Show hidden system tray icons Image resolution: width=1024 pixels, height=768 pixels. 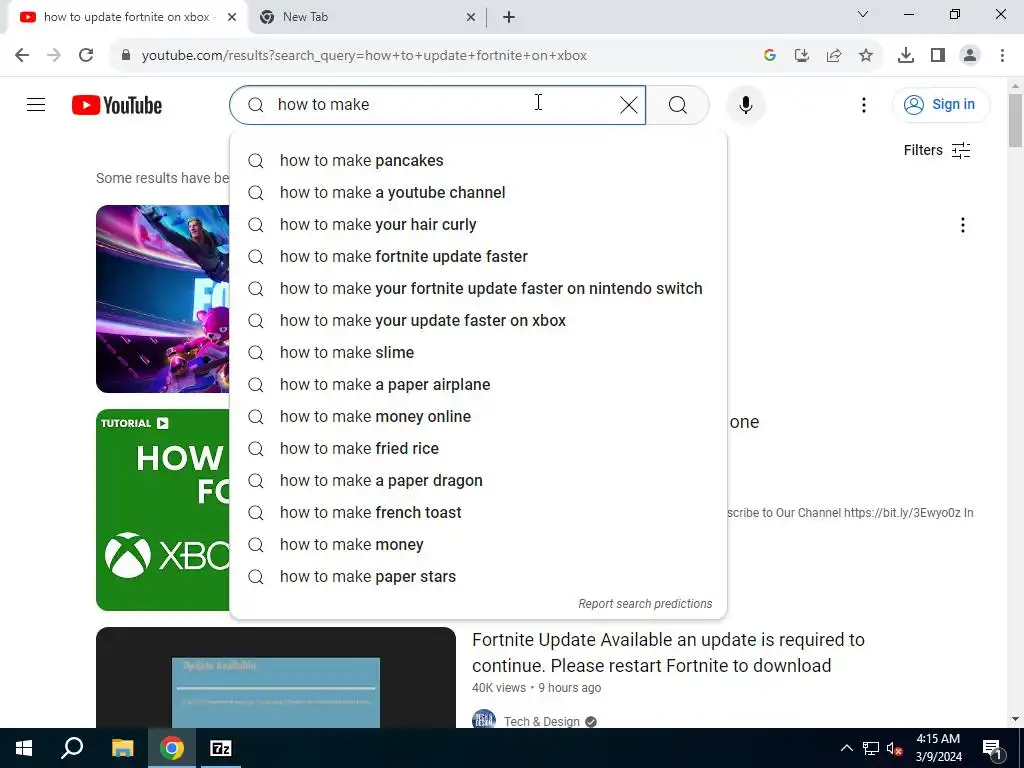pos(846,748)
